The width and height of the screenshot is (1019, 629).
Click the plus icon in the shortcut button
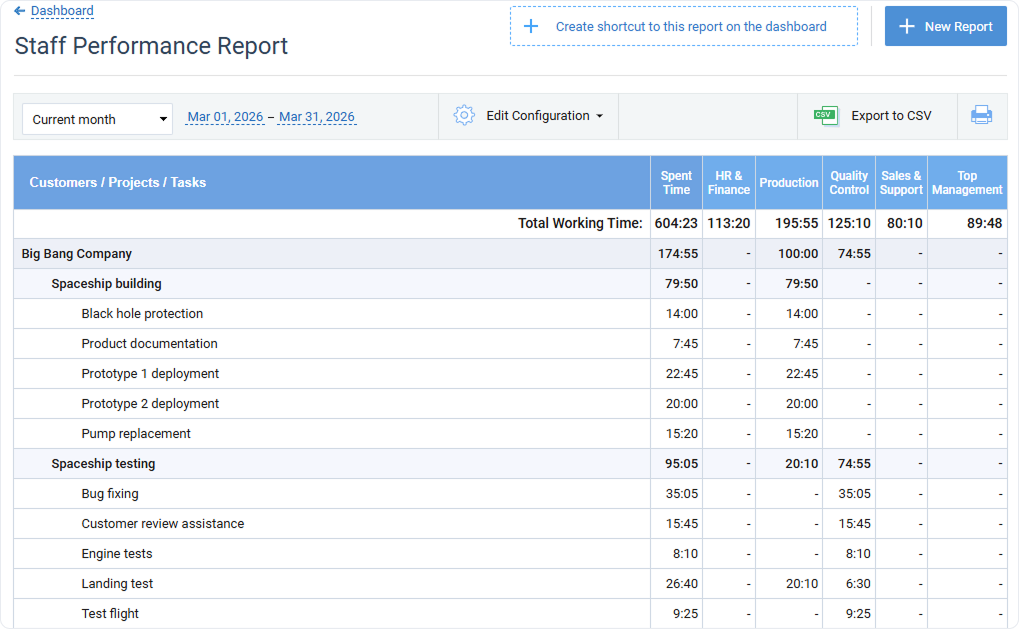(531, 25)
